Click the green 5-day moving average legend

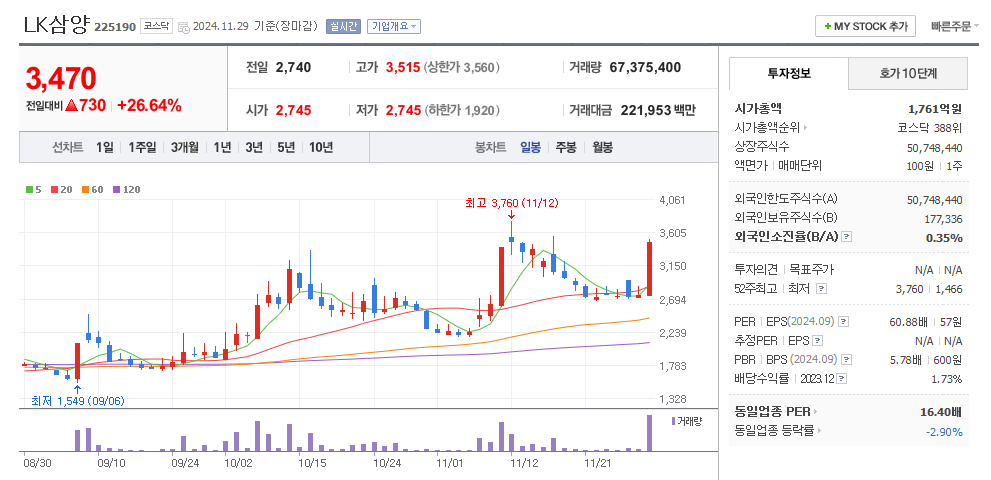(x=33, y=189)
